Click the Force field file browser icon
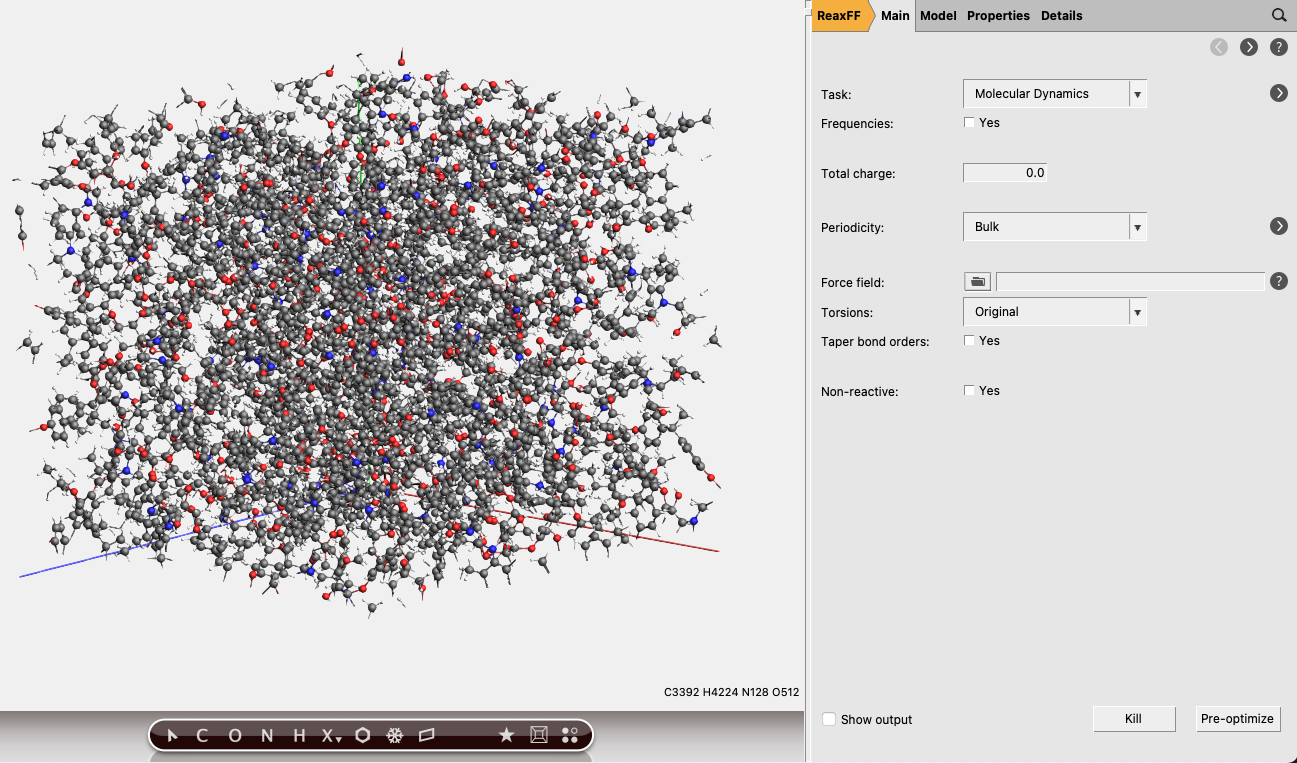 click(x=977, y=281)
